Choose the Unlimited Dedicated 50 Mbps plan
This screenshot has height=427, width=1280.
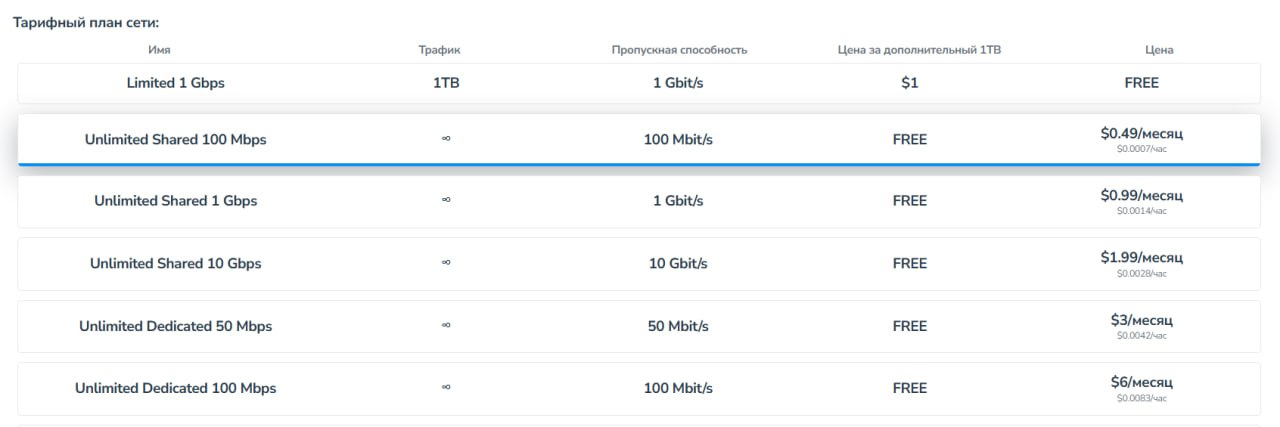176,326
